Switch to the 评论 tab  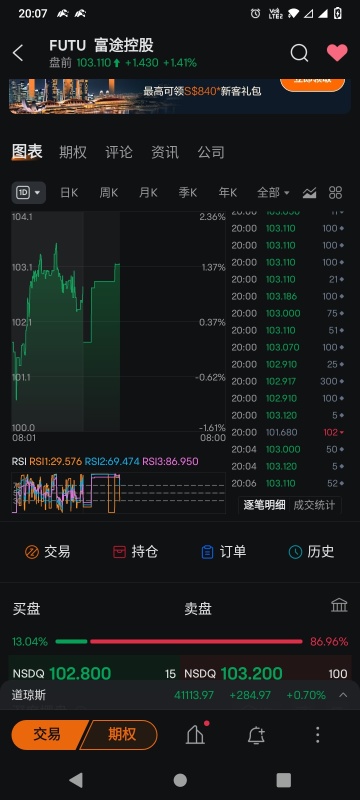[119, 152]
